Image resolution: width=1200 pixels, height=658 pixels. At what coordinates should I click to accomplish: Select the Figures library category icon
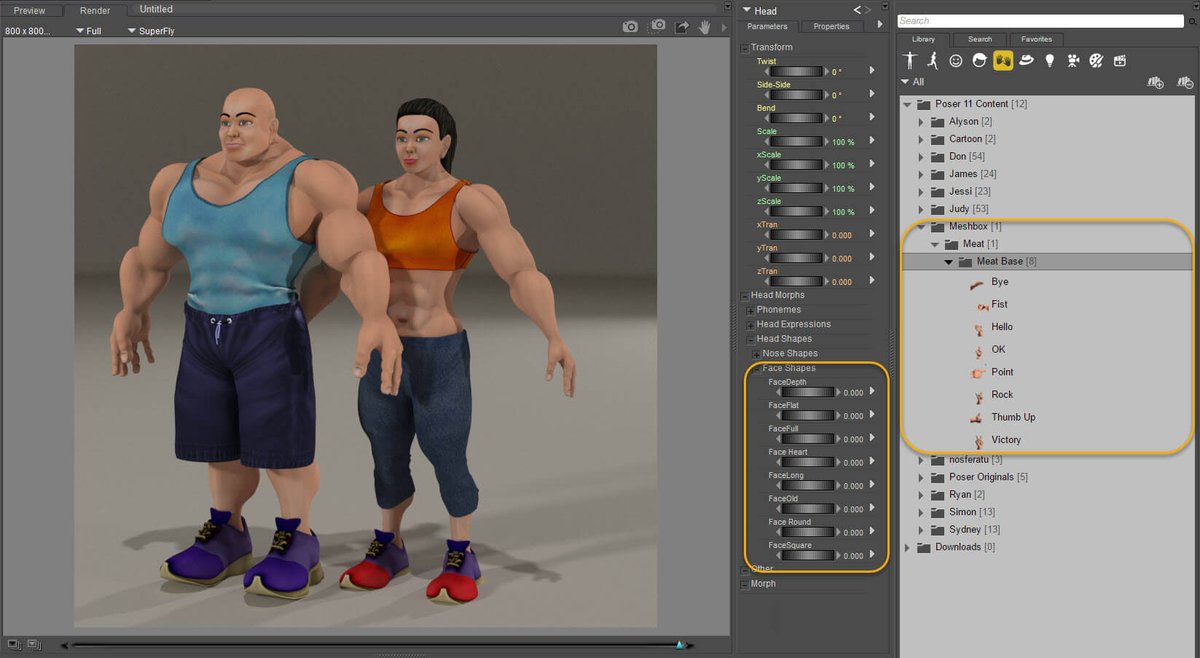[x=910, y=60]
